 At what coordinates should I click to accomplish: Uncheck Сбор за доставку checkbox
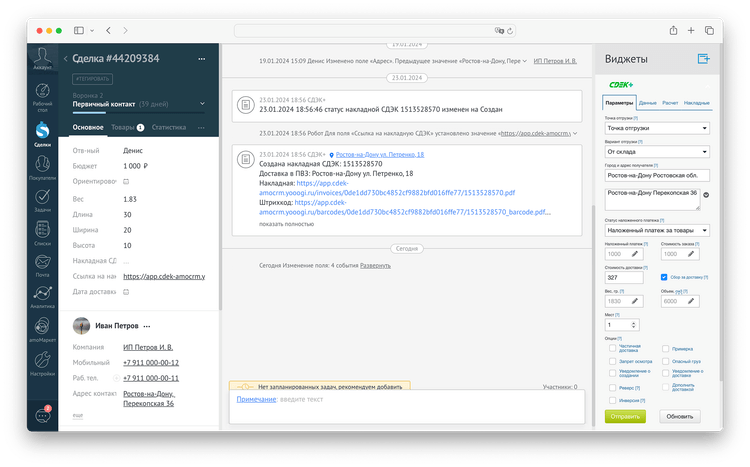click(x=664, y=277)
